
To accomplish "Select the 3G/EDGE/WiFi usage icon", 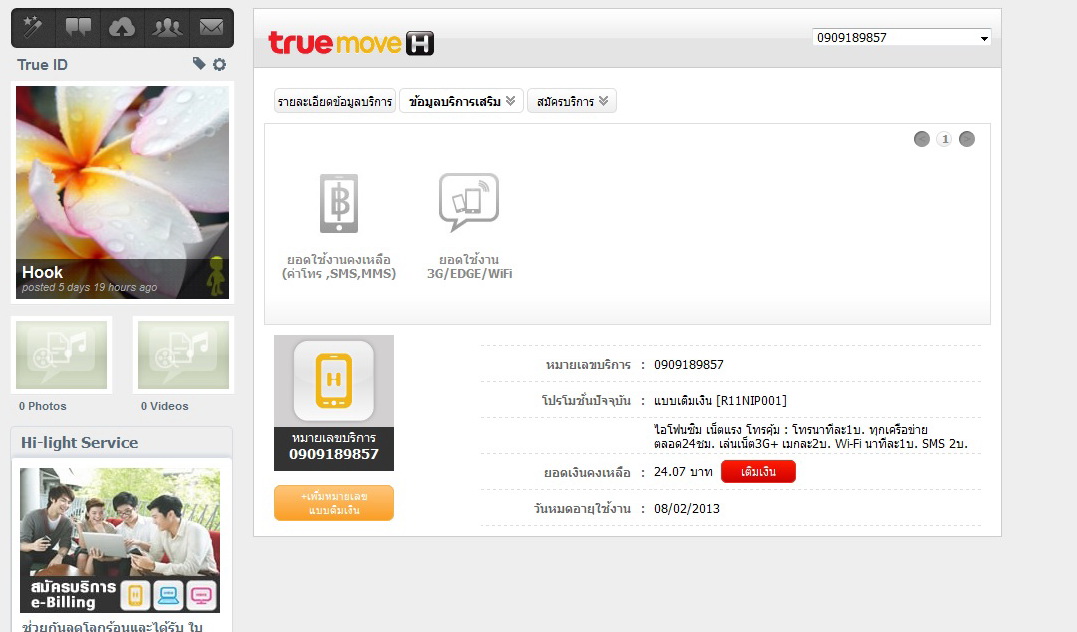I will coord(469,202).
